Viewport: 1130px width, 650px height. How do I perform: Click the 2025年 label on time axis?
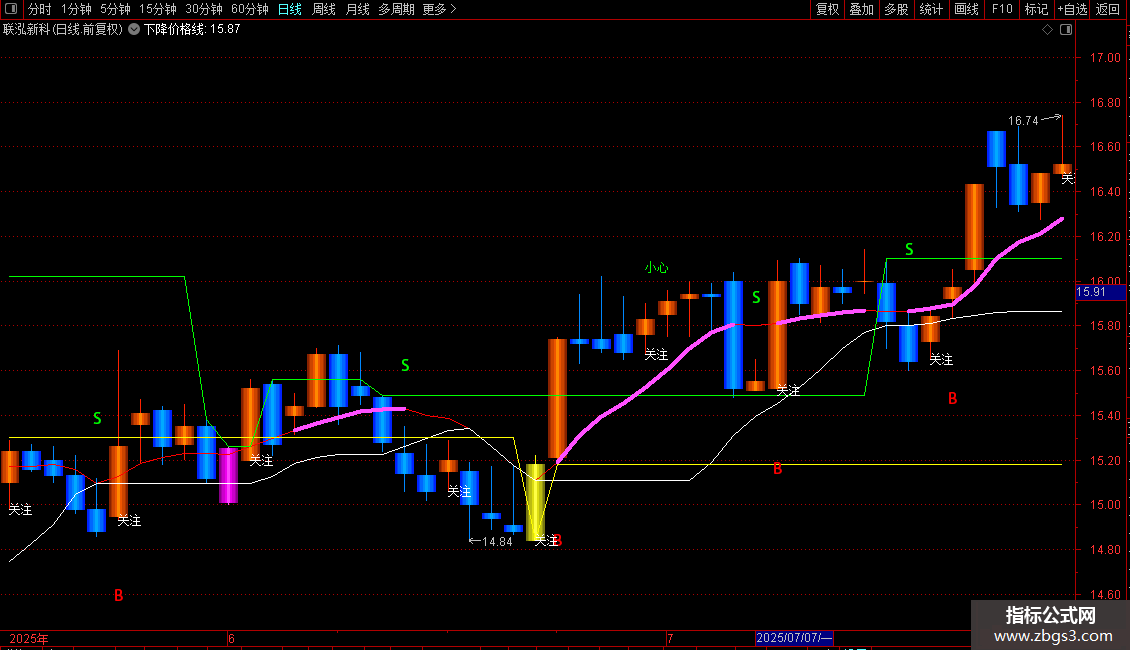click(x=29, y=638)
